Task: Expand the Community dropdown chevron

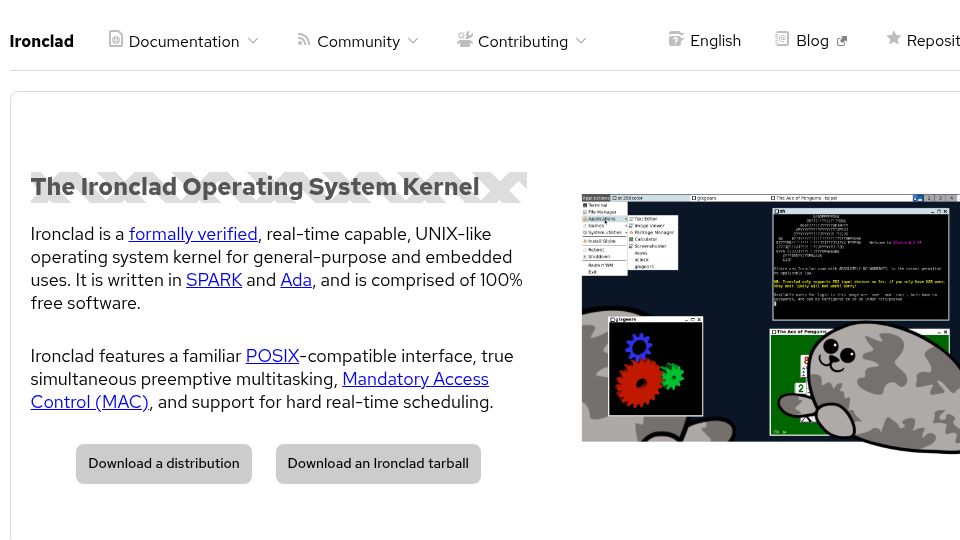Action: pos(413,41)
